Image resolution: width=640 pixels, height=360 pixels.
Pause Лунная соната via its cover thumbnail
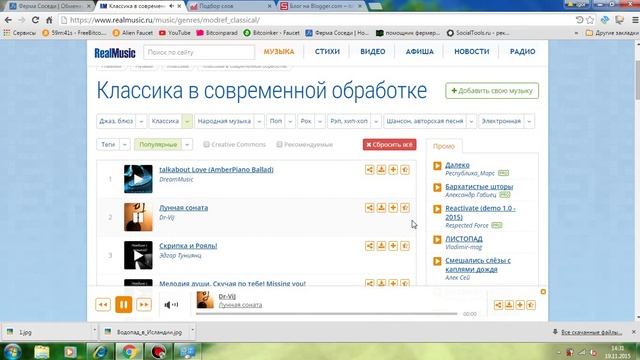[138, 217]
